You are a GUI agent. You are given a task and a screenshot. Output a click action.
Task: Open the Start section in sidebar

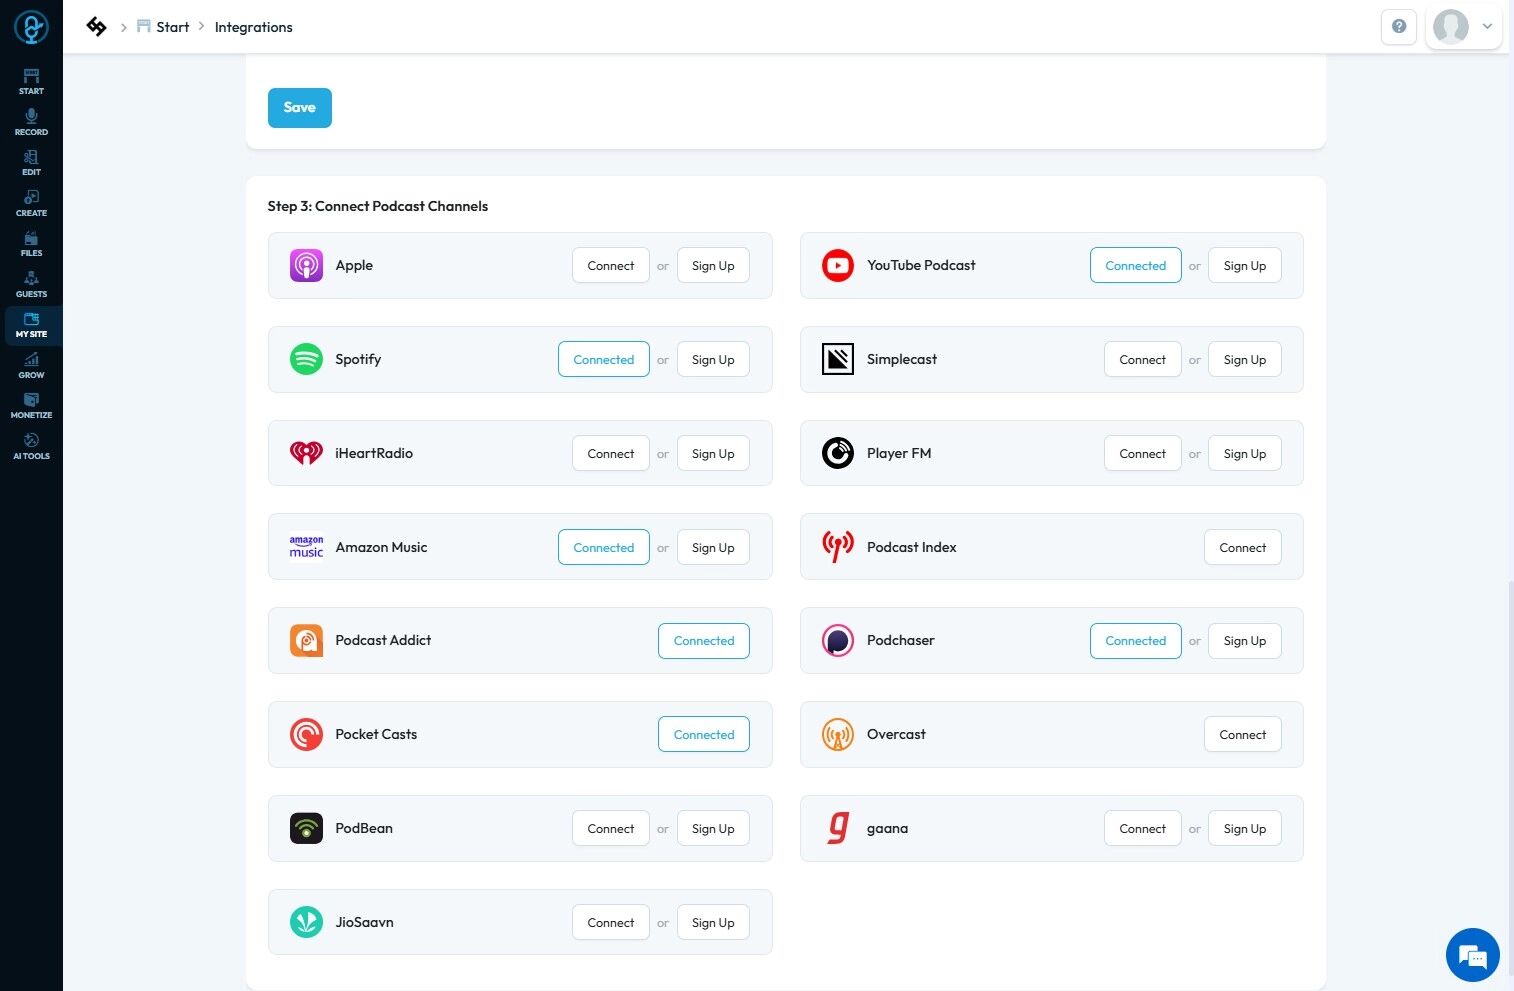point(31,82)
